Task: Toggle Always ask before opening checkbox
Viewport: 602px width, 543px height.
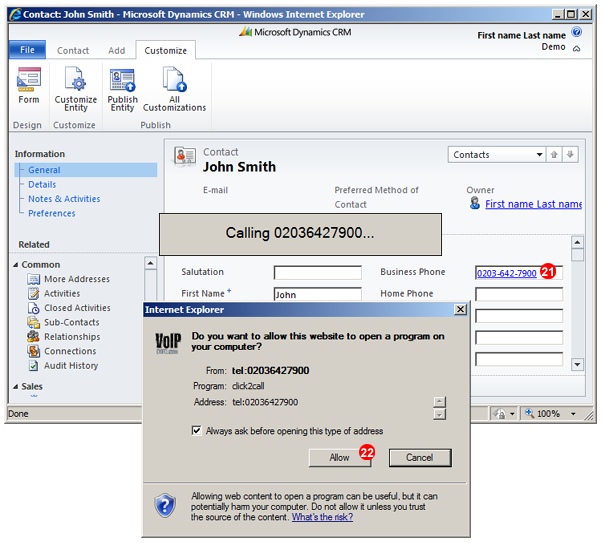Action: click(196, 431)
